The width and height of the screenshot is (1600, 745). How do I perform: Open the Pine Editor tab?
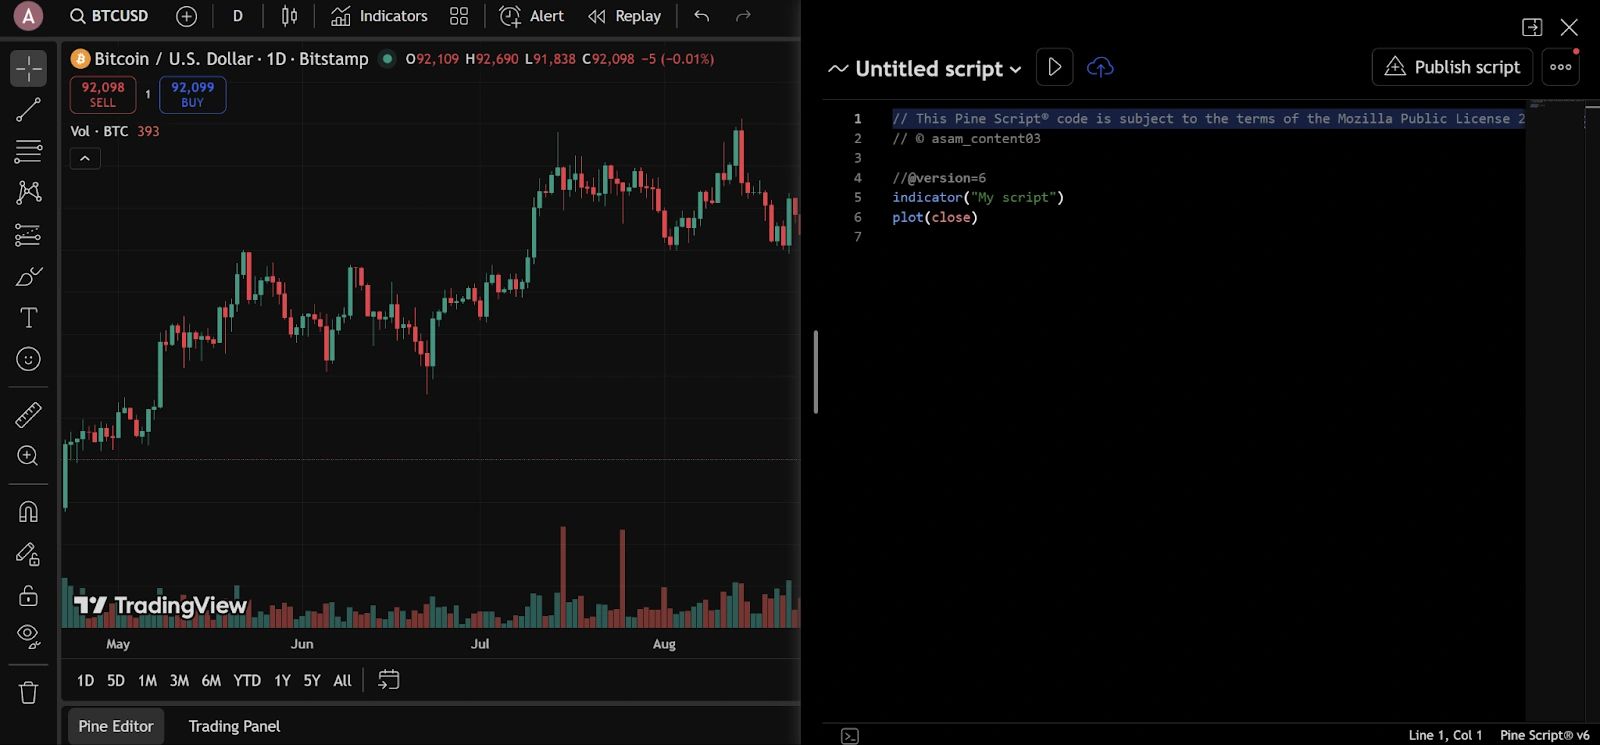coord(116,726)
